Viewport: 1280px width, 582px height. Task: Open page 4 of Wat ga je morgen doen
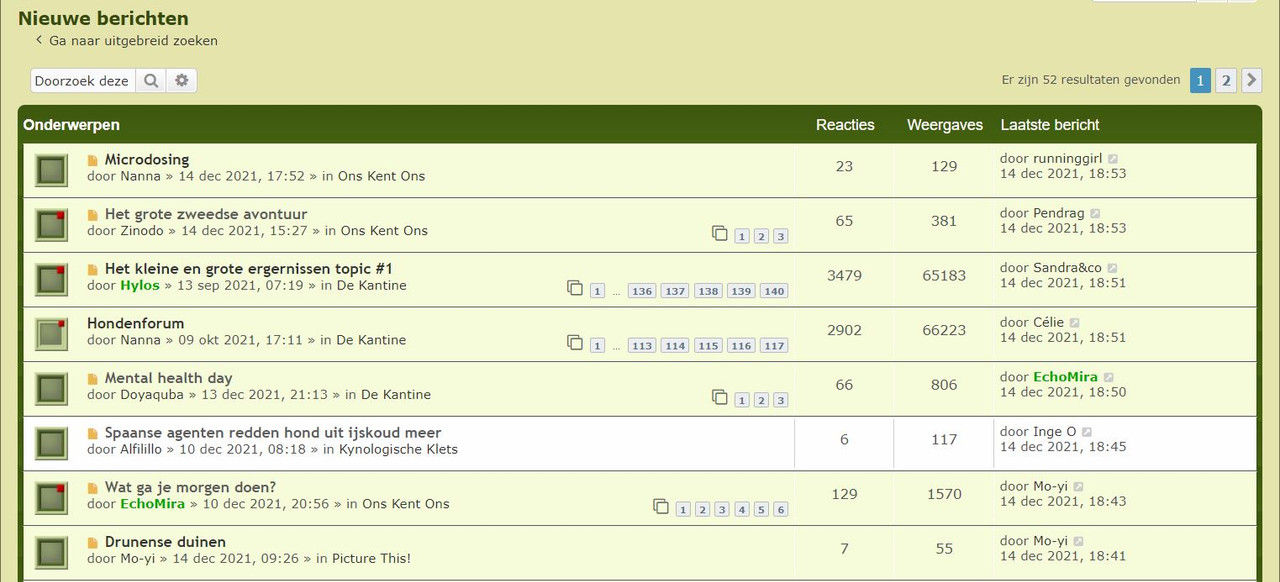click(742, 510)
